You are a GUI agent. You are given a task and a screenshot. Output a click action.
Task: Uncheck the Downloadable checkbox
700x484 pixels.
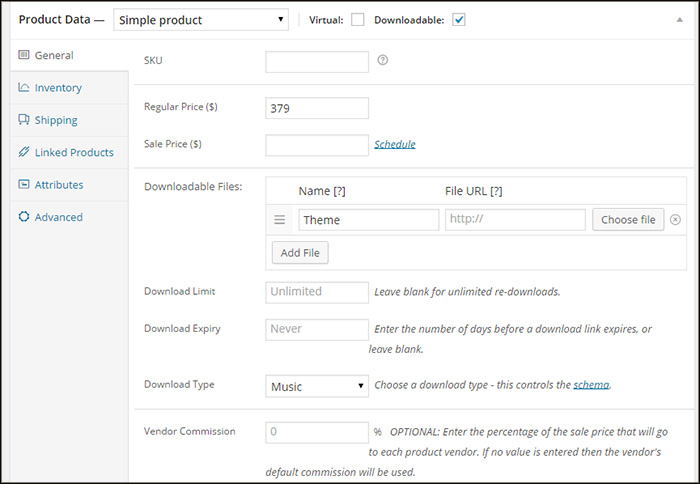coord(458,20)
